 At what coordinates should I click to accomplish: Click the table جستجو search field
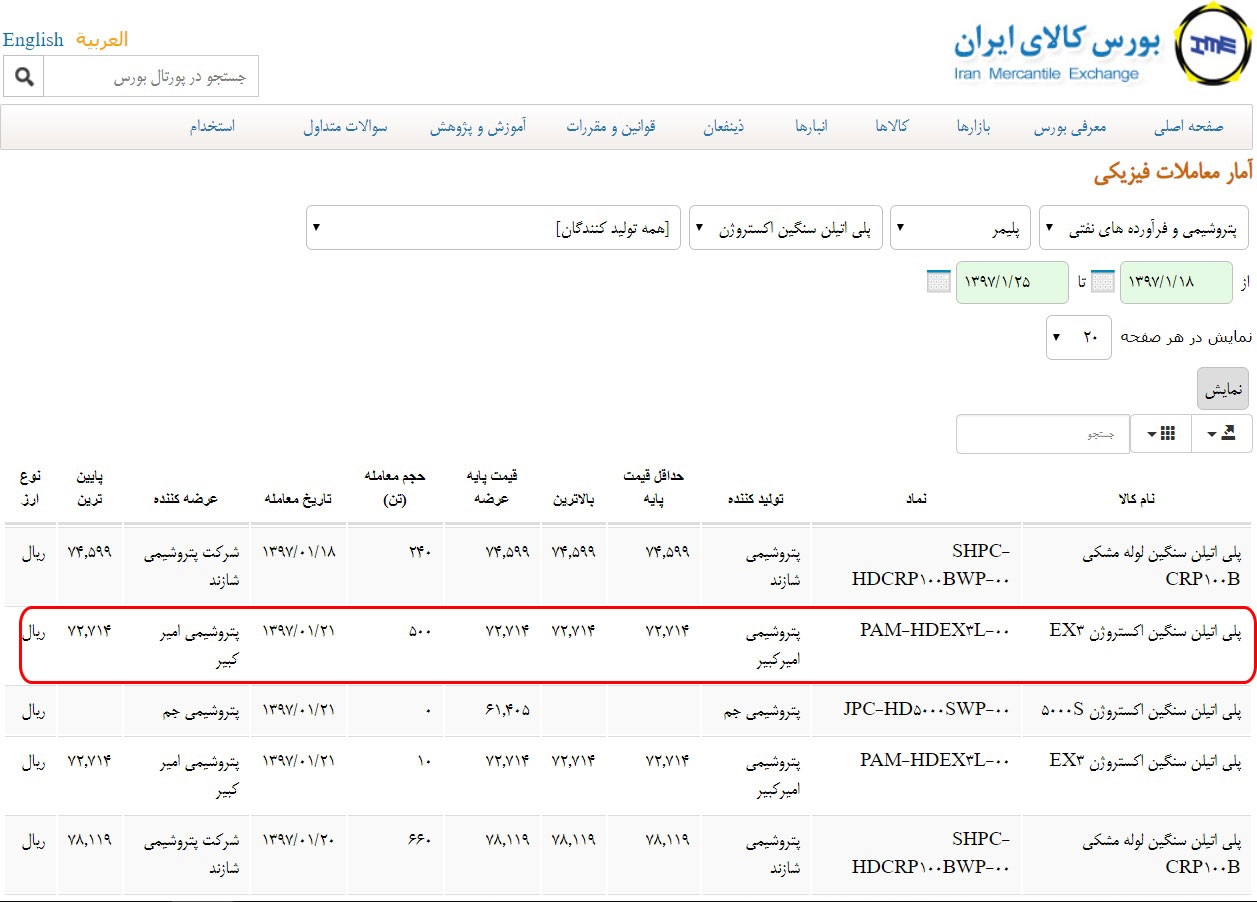1042,435
